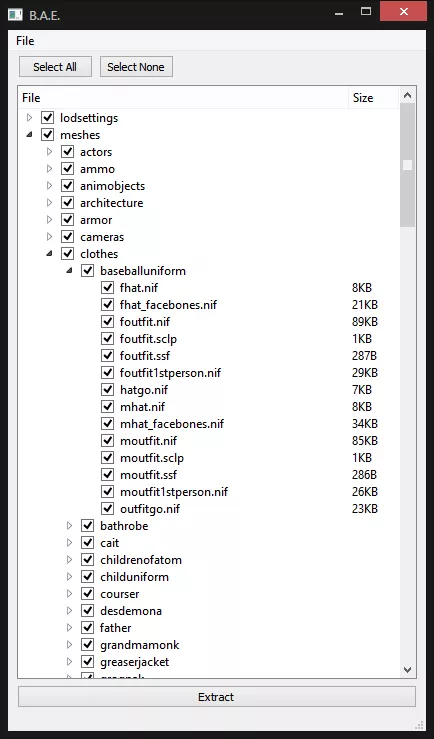
Task: Toggle the foutfit.ssf file checkbox
Action: 107,355
